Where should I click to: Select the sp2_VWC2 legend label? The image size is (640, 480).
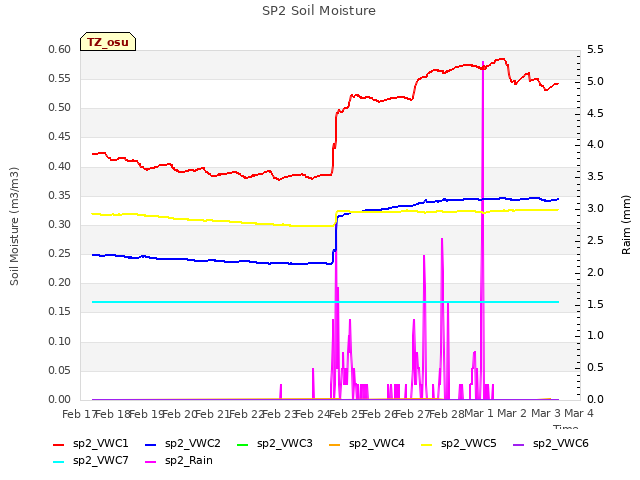click(x=193, y=444)
